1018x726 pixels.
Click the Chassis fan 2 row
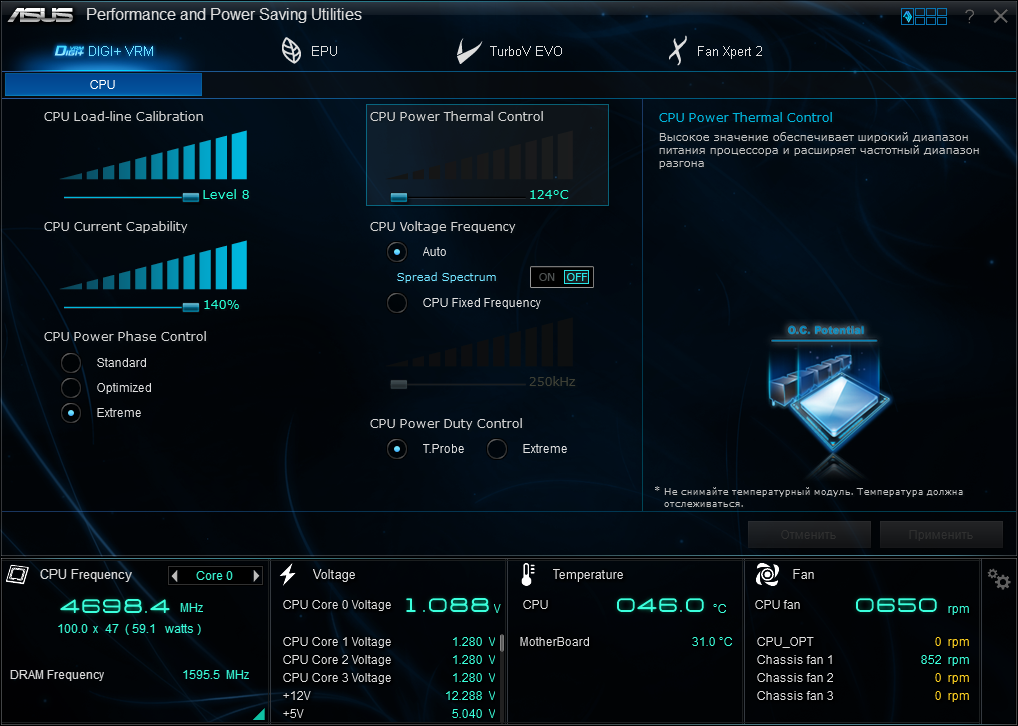pos(863,678)
